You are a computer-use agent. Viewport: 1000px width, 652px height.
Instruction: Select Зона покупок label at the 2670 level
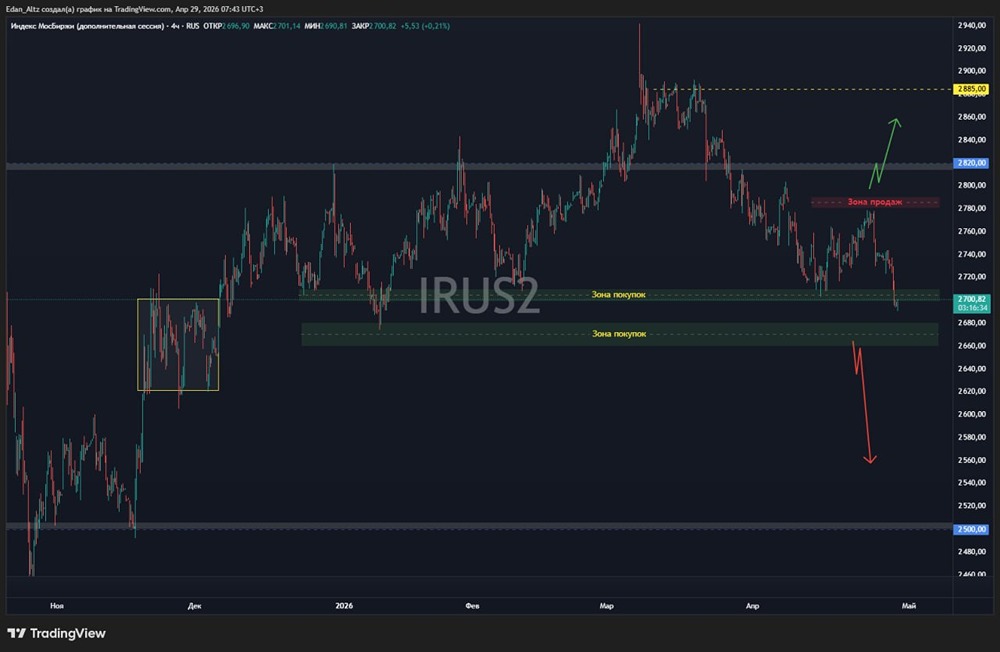click(619, 334)
